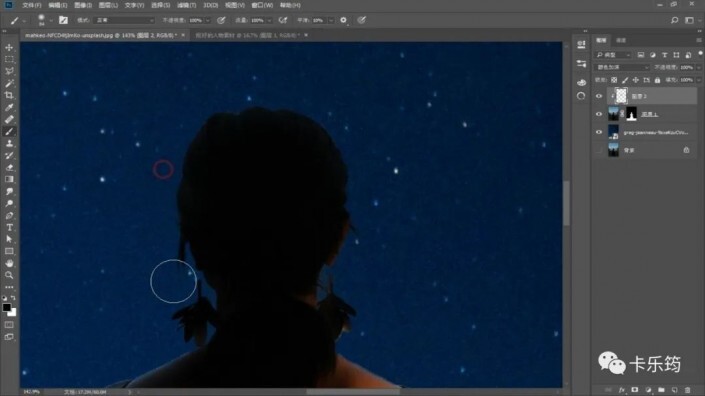The width and height of the screenshot is (705, 396).
Task: Select the Zoom tool in toolbar
Action: tap(9, 275)
